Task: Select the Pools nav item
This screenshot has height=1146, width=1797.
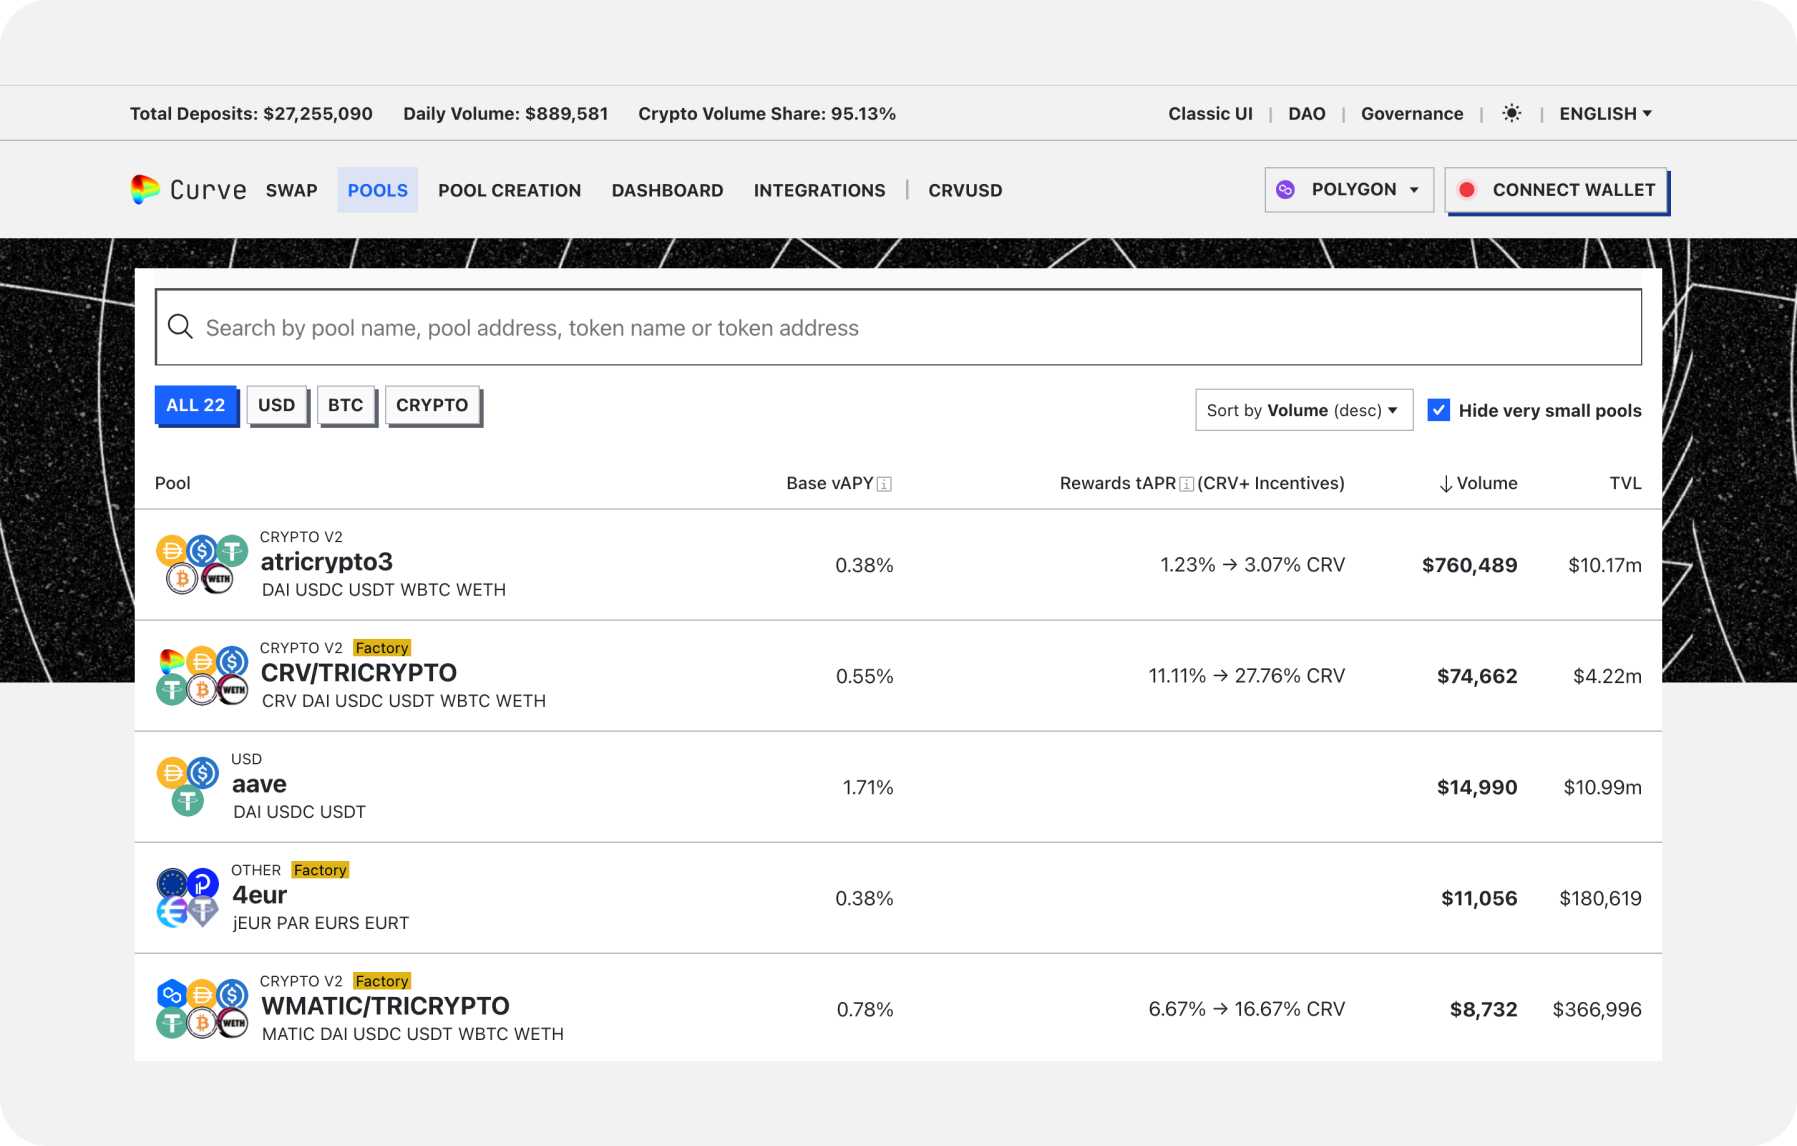Action: [378, 190]
